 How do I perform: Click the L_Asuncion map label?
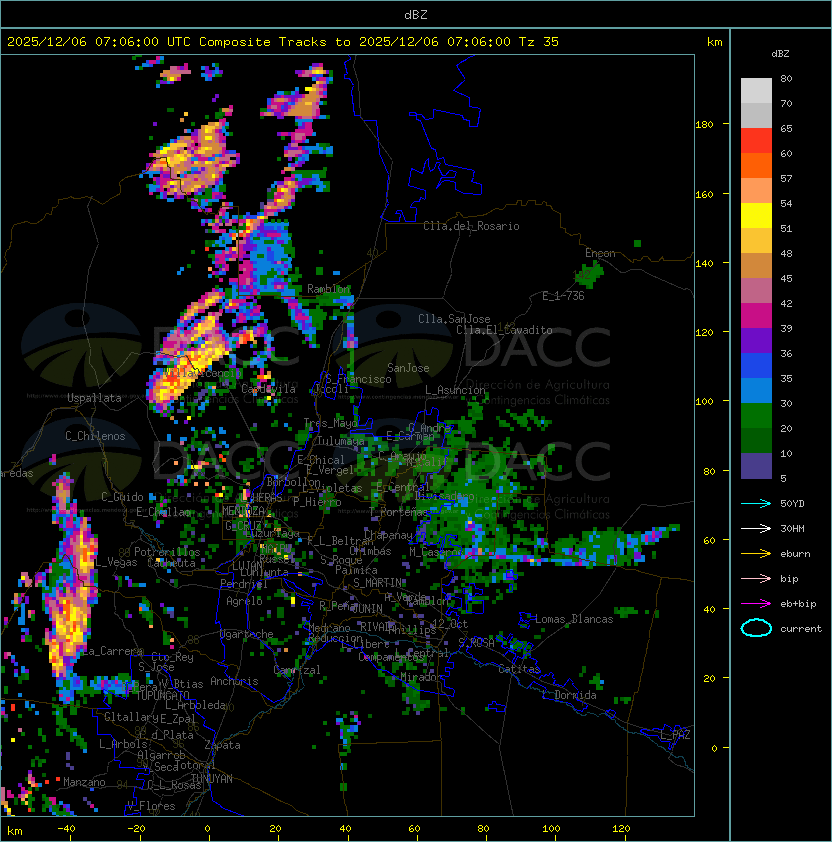(x=455, y=390)
